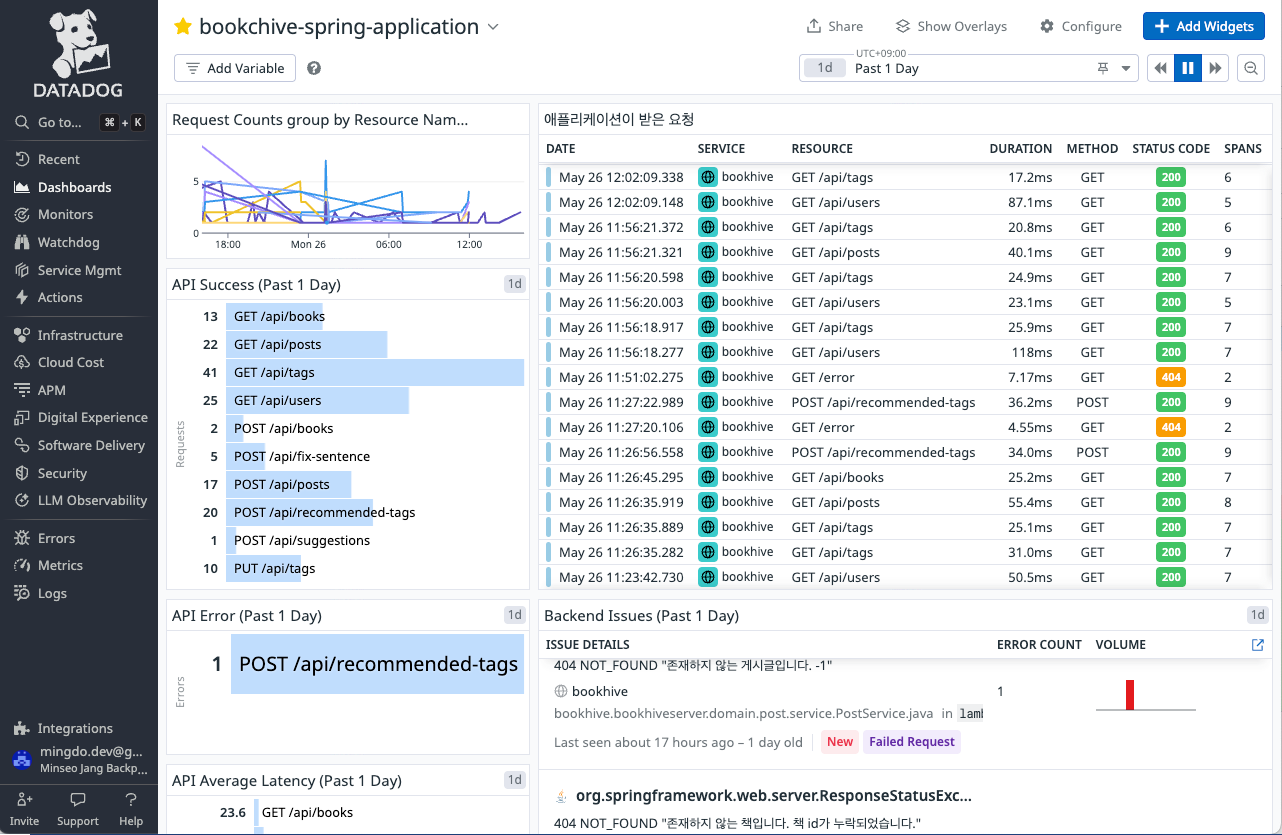
Task: Click the APM sidebar icon
Action: 22,390
